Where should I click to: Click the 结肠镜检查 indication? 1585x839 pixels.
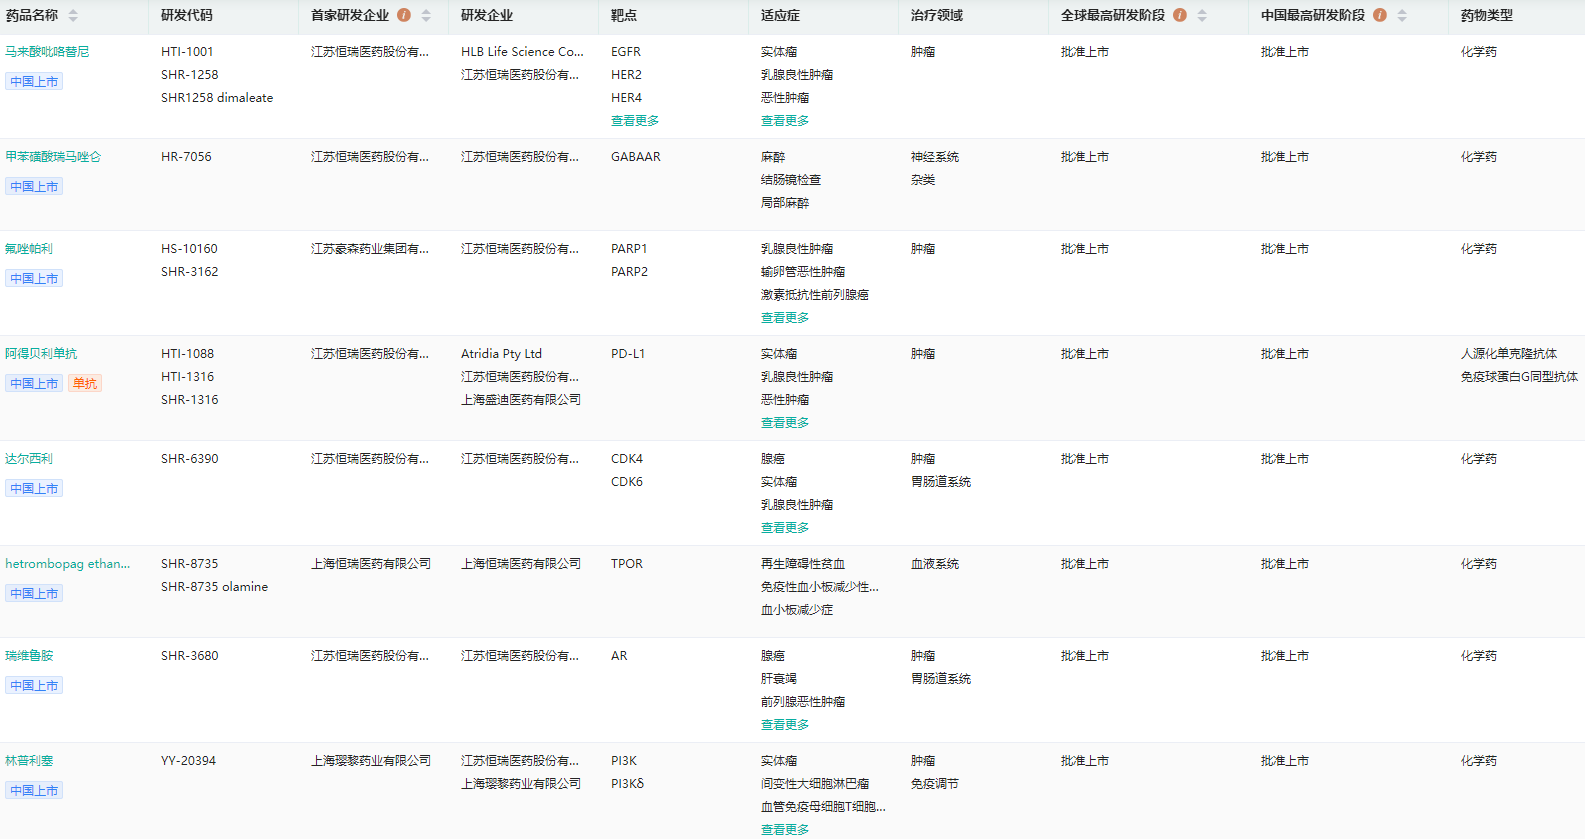click(x=791, y=180)
